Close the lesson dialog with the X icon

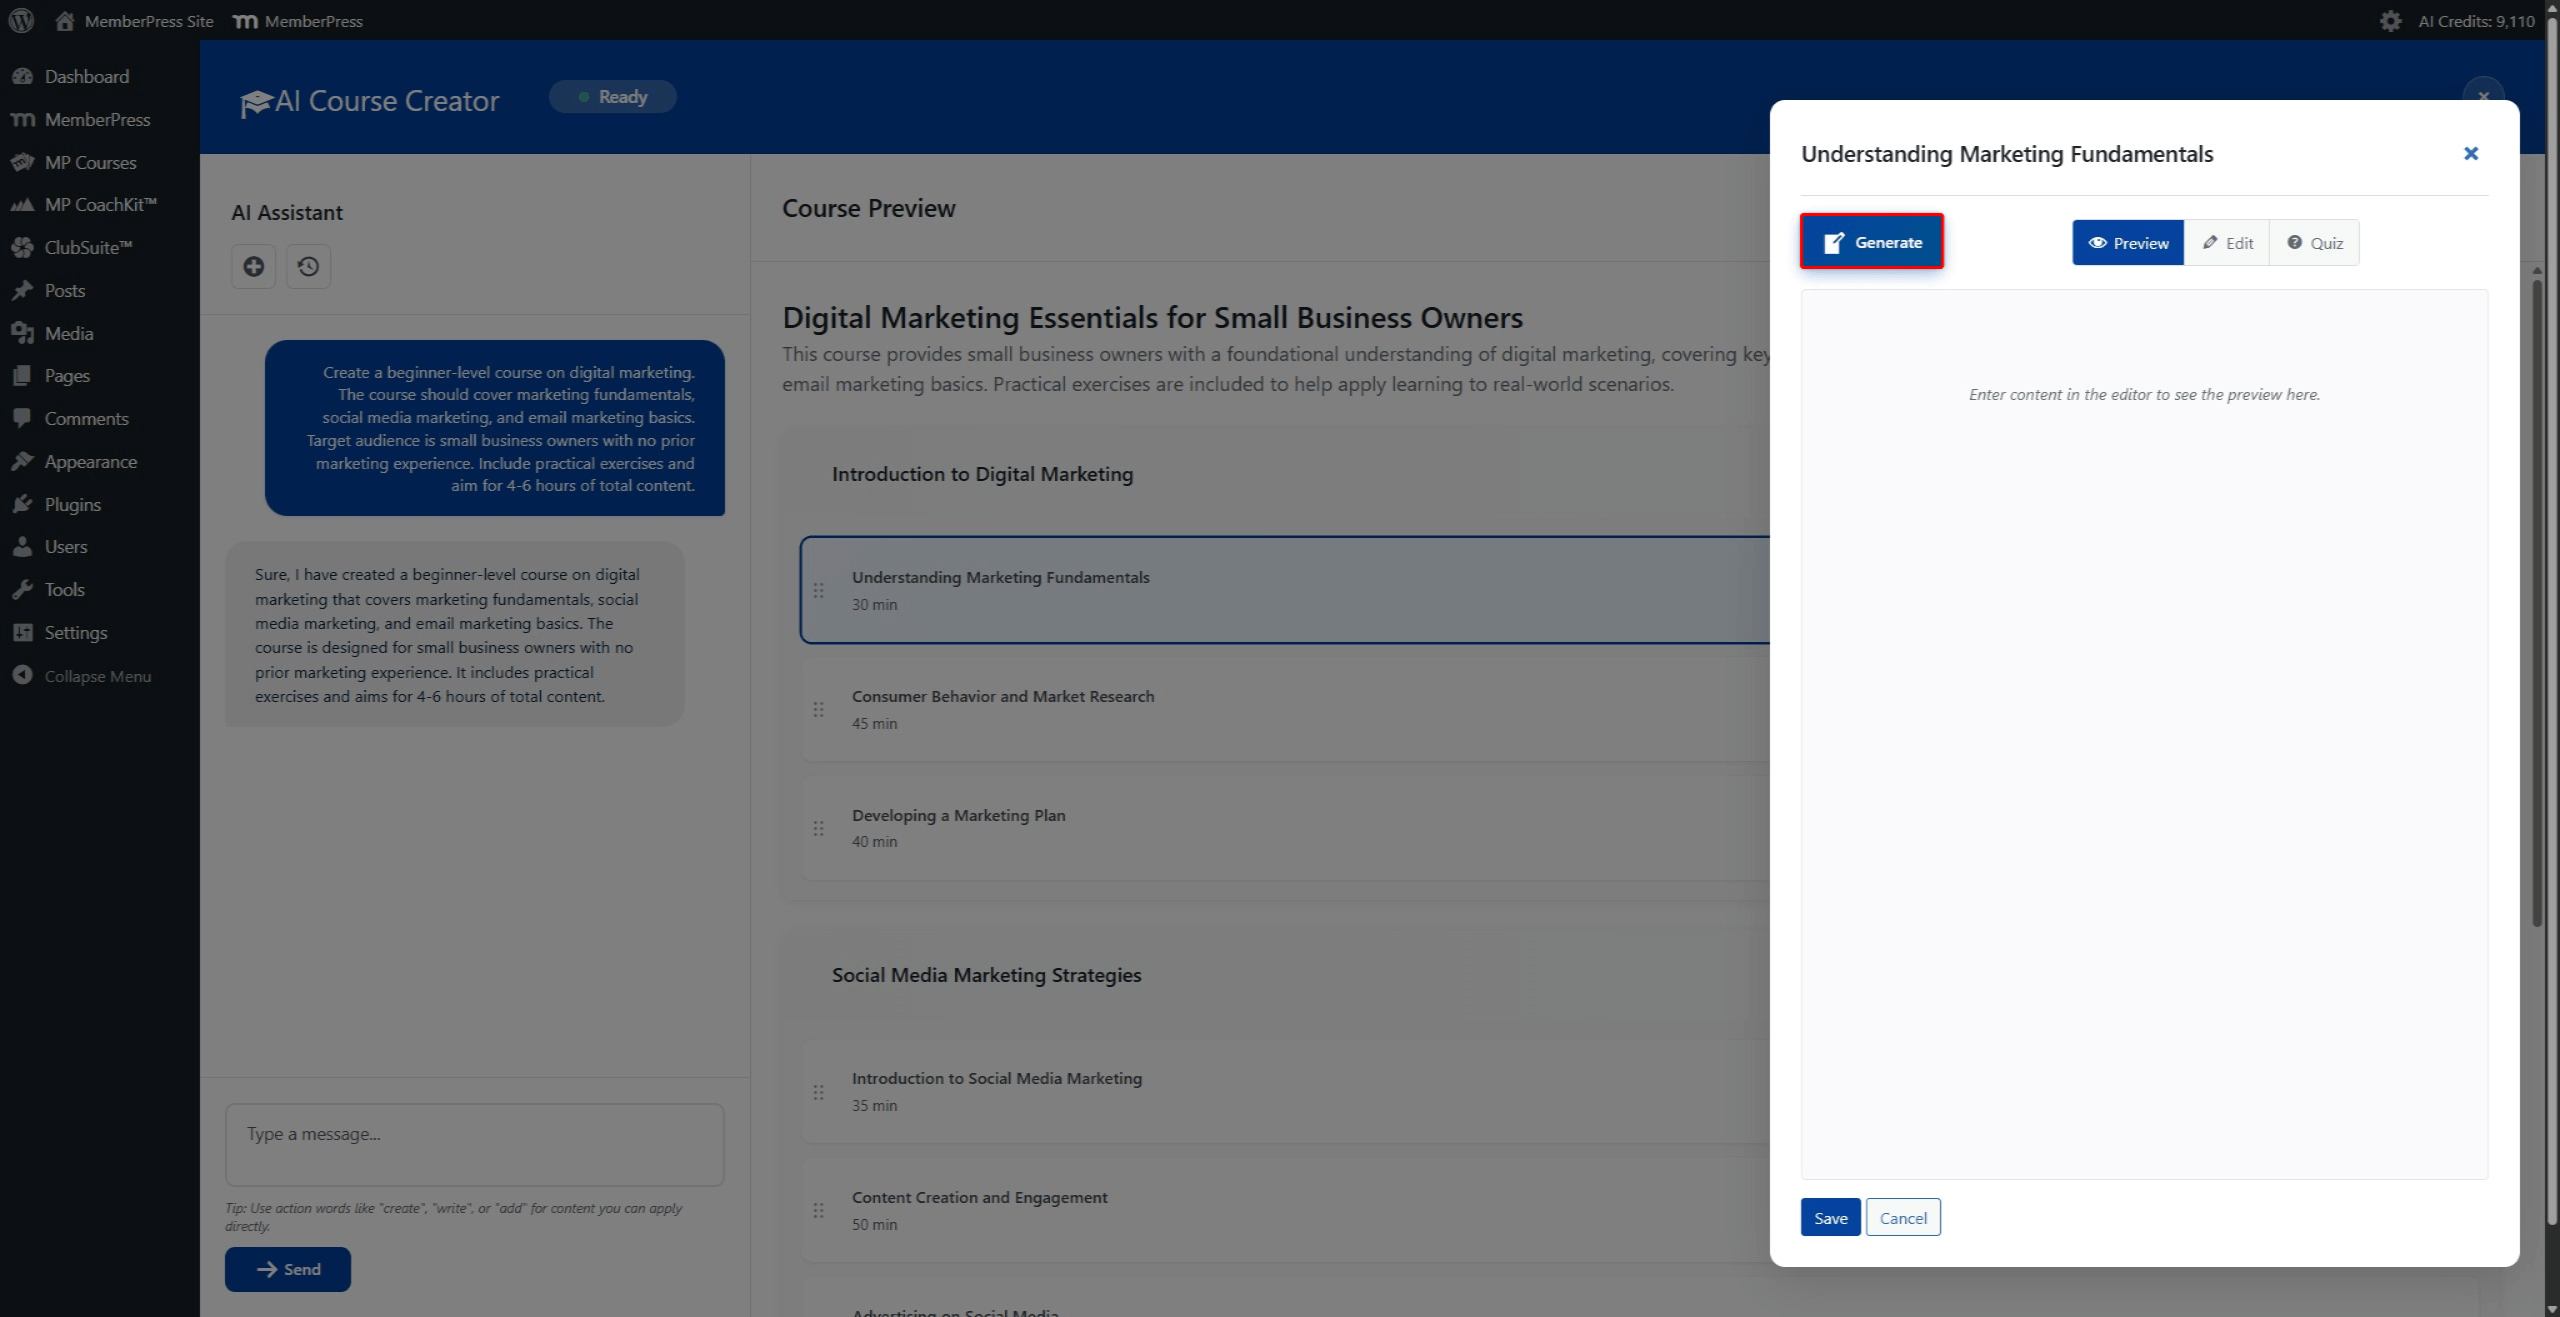[2471, 153]
